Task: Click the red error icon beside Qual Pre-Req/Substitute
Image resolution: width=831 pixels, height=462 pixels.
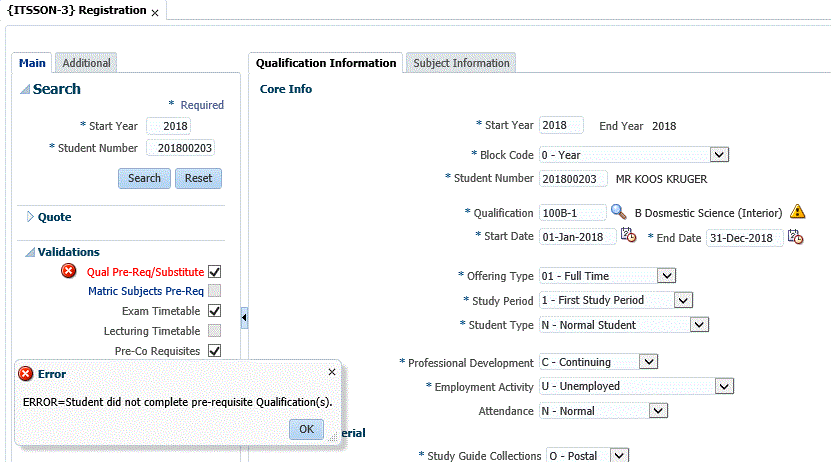Action: click(68, 271)
